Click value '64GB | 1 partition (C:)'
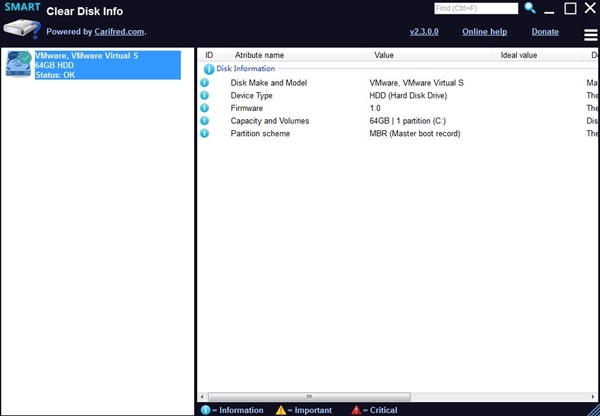 tap(408, 121)
